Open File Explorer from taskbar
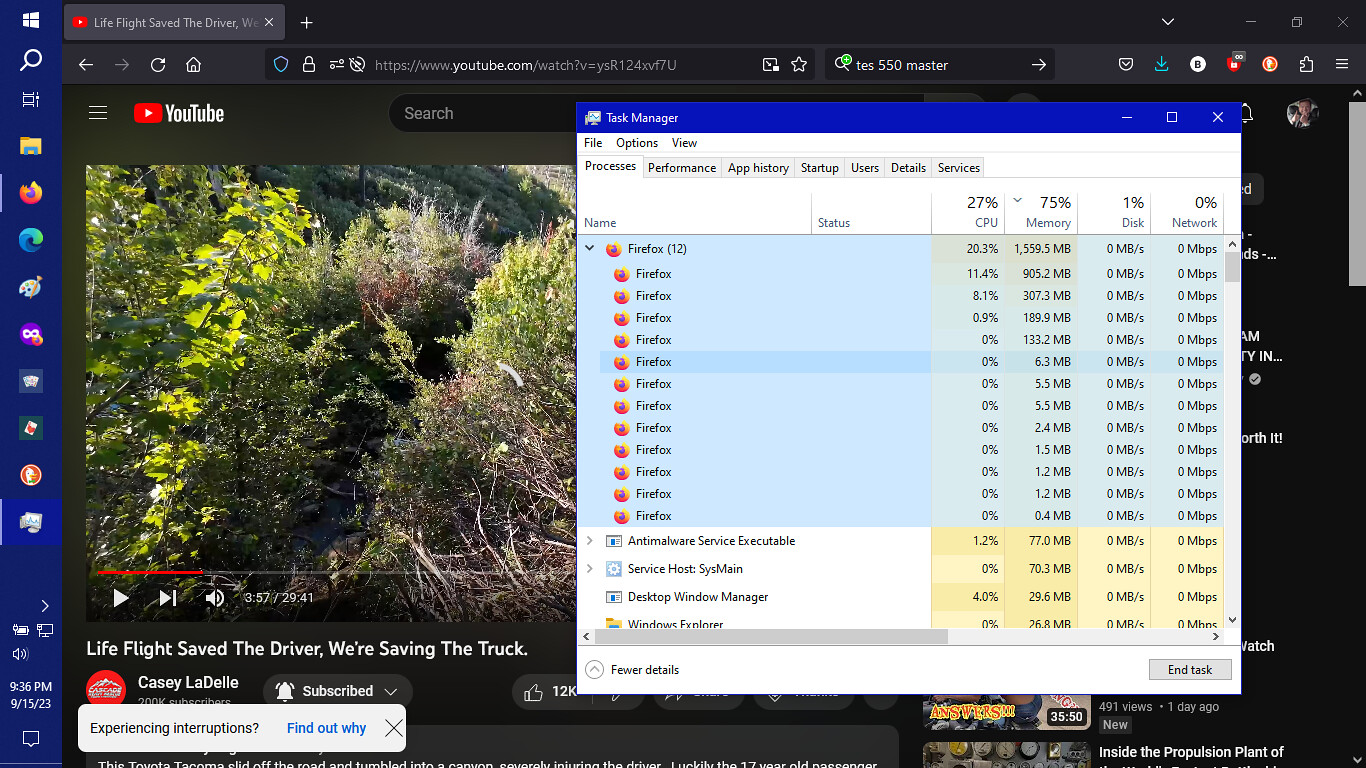1366x768 pixels. coord(30,146)
